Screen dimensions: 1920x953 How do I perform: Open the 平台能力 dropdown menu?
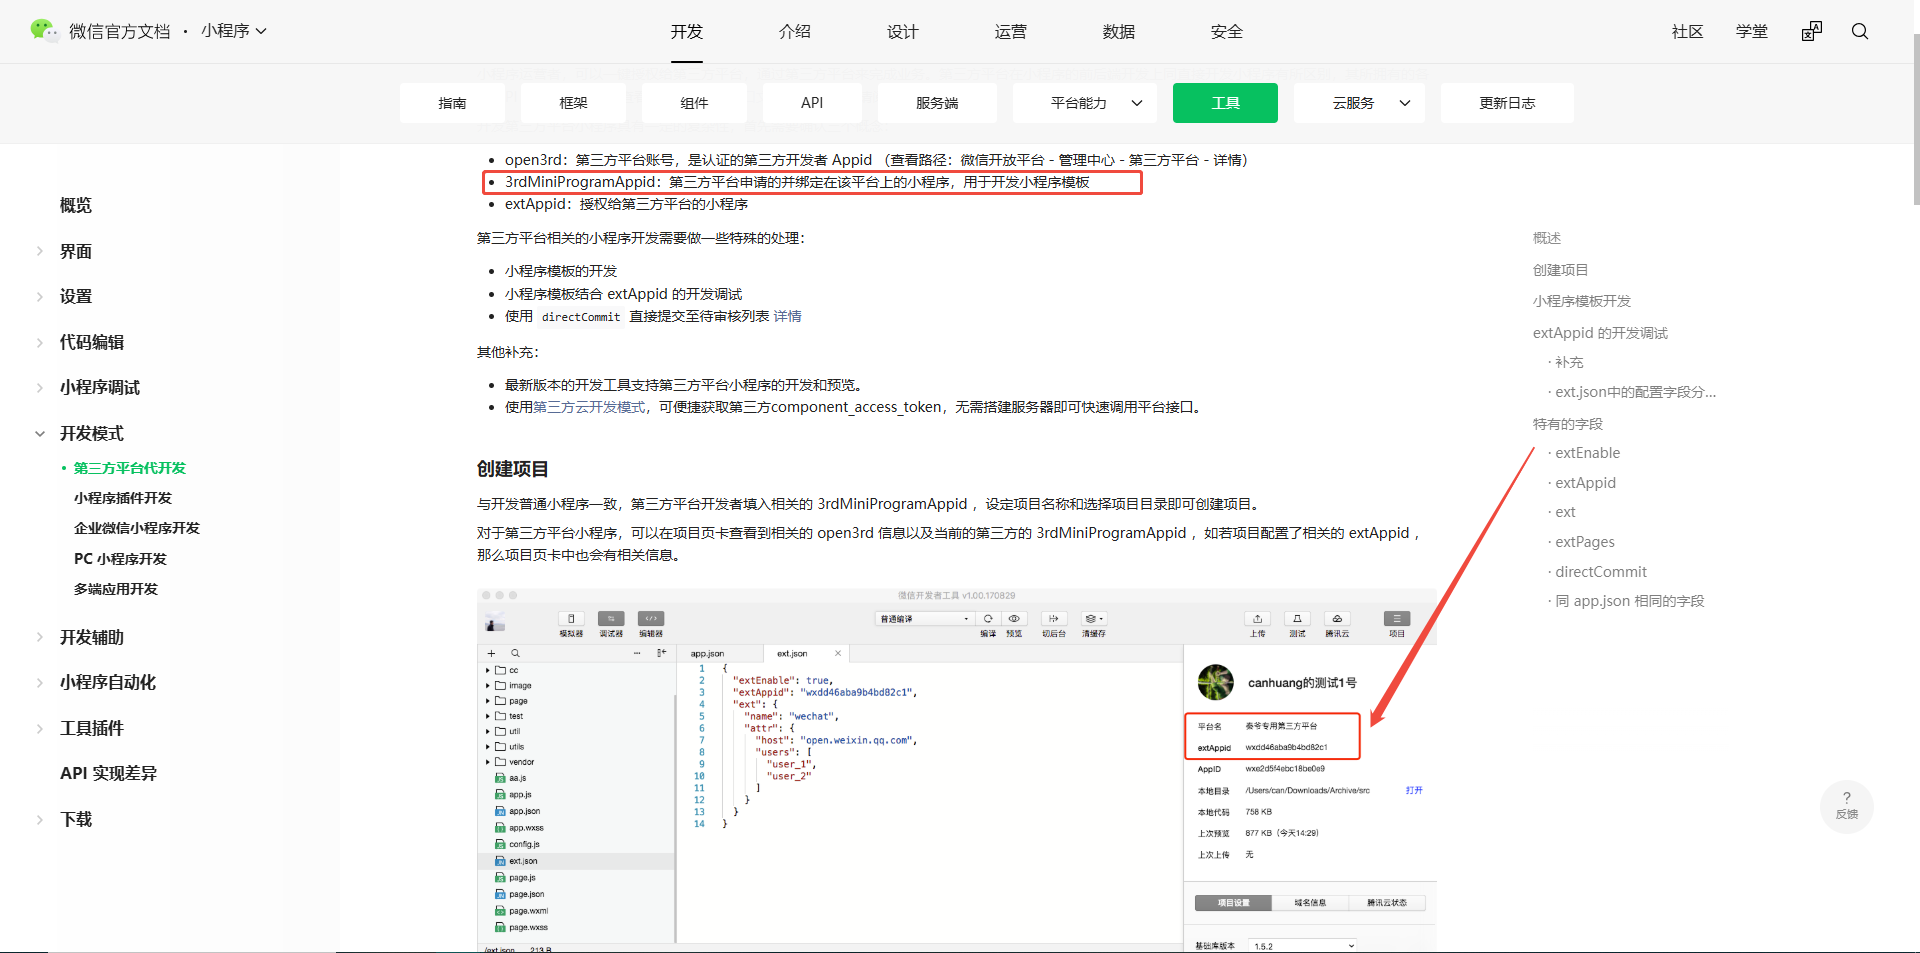coord(1084,103)
